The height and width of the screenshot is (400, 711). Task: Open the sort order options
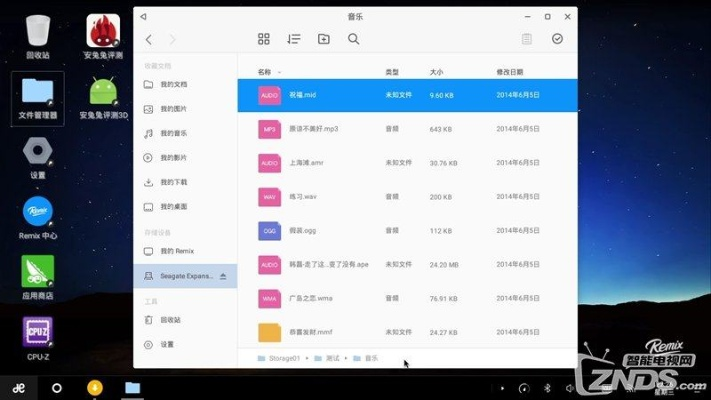tap(294, 39)
